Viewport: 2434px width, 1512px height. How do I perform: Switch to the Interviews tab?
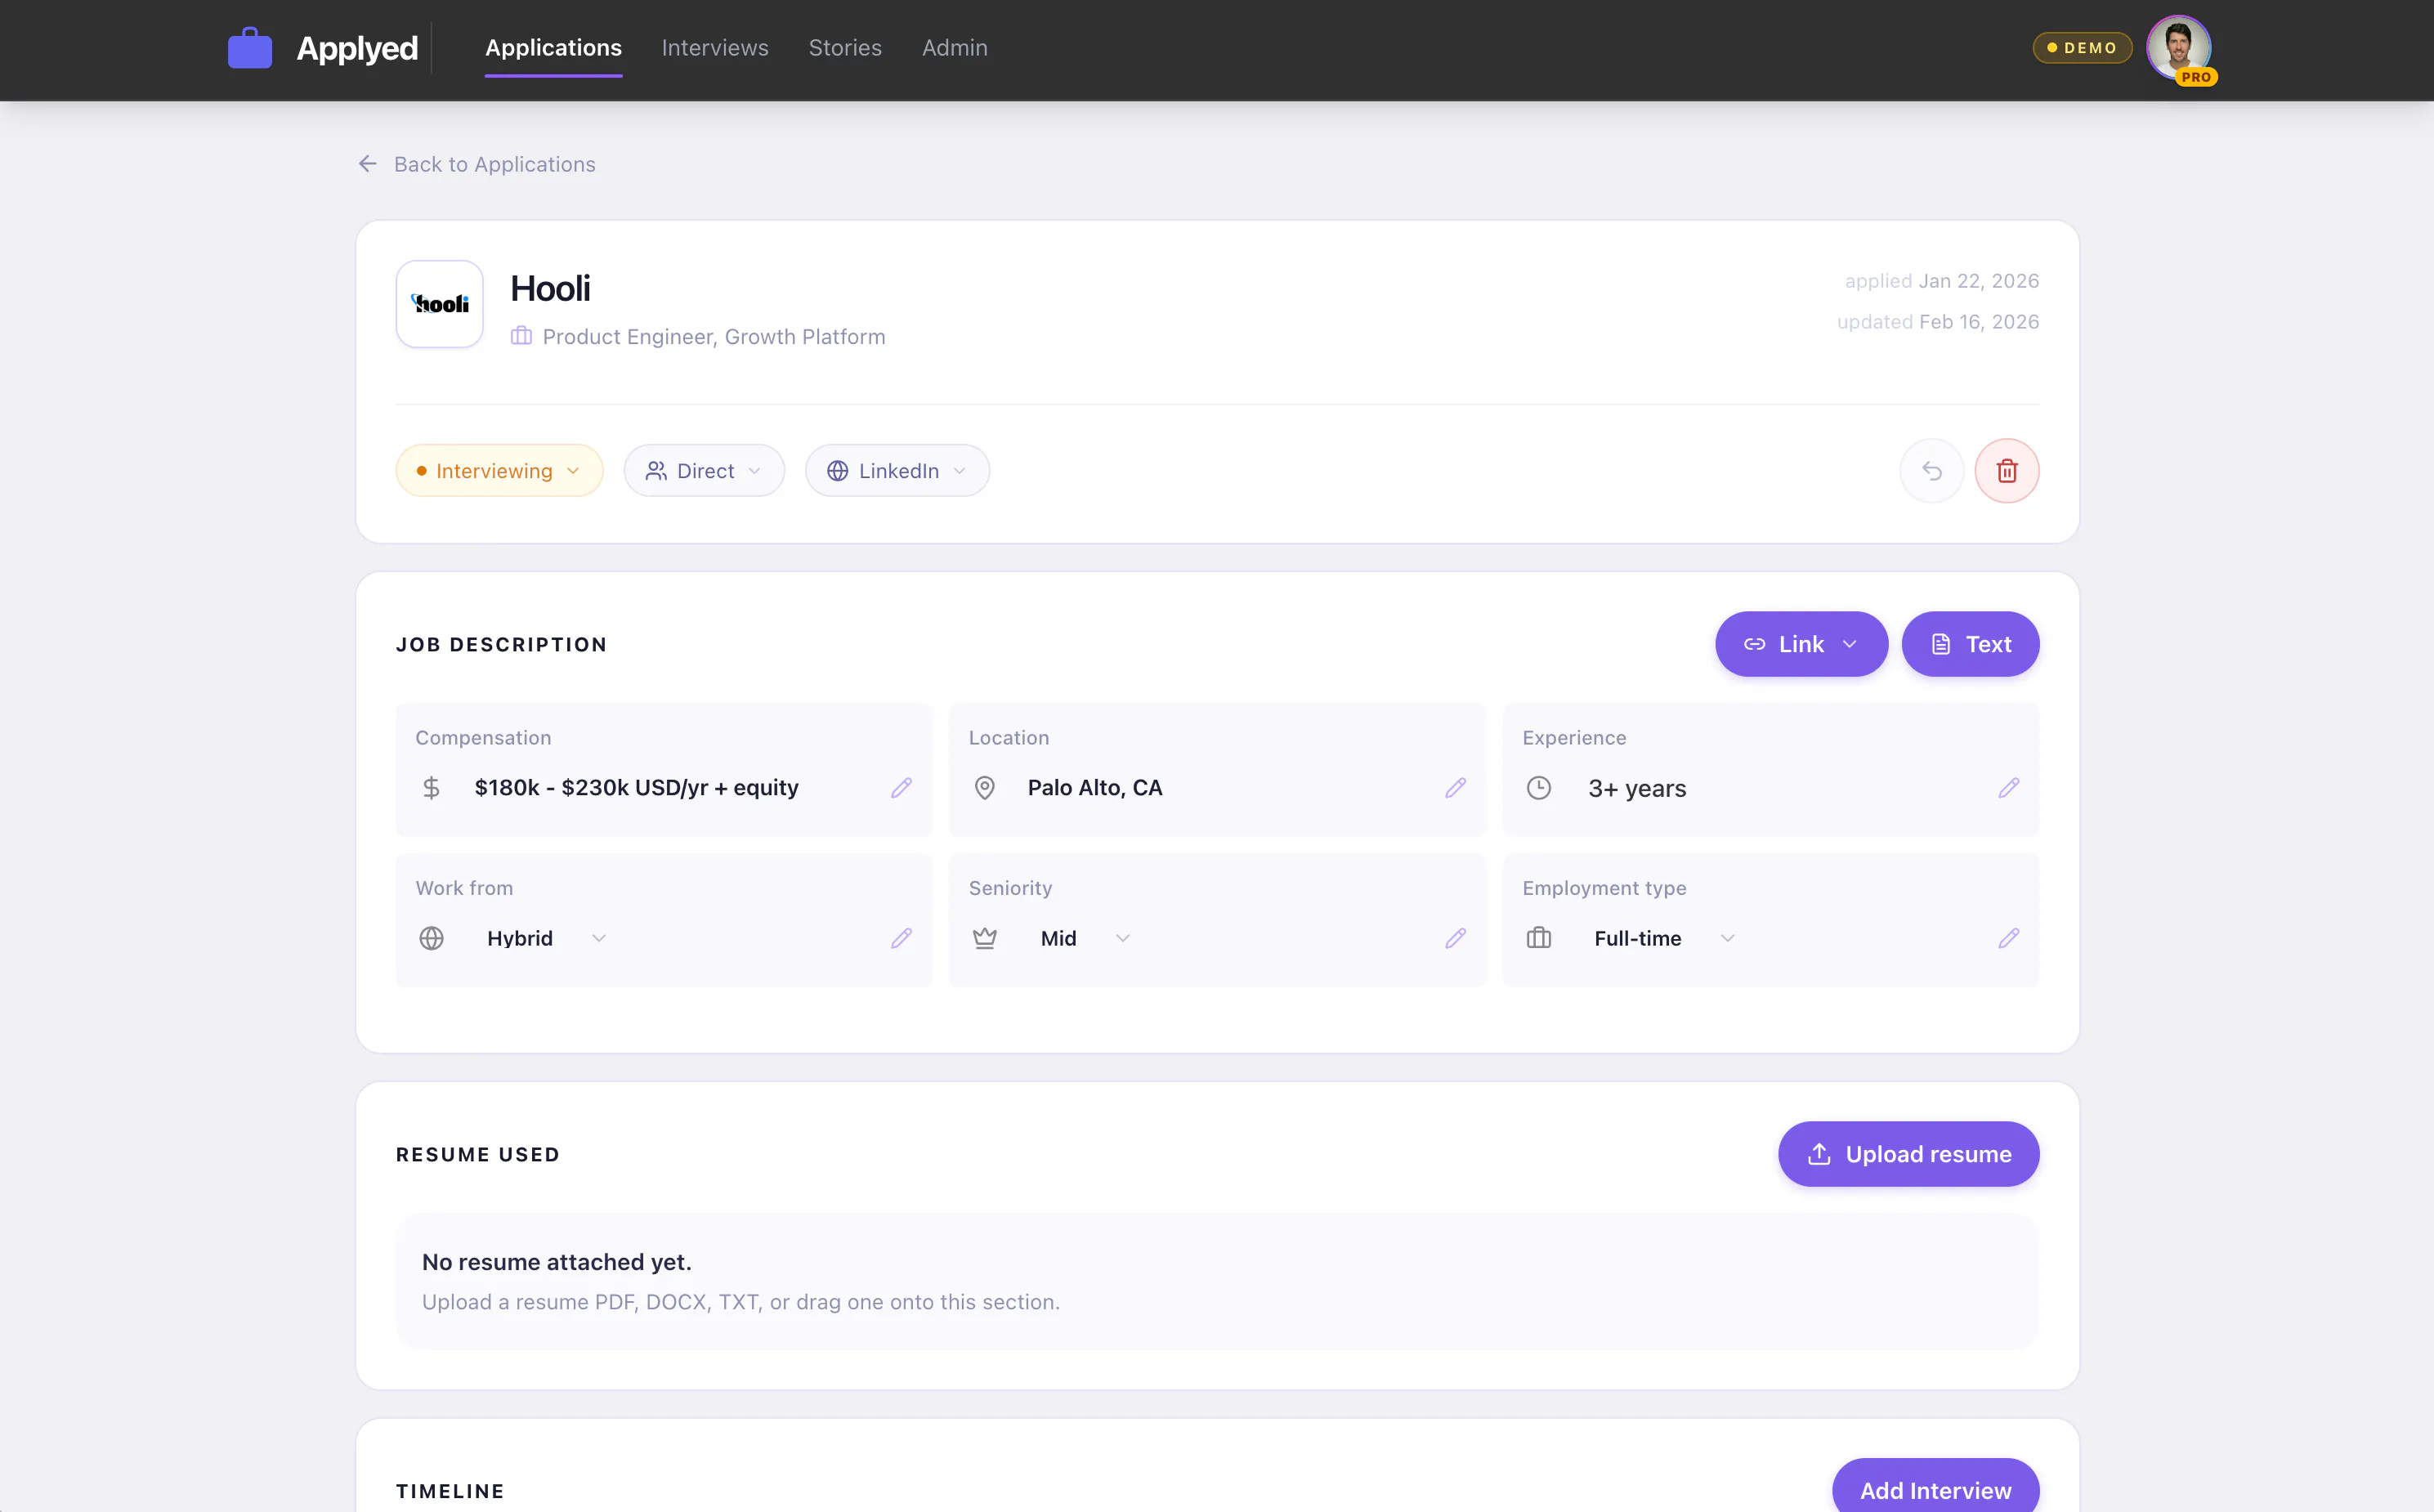[x=715, y=48]
